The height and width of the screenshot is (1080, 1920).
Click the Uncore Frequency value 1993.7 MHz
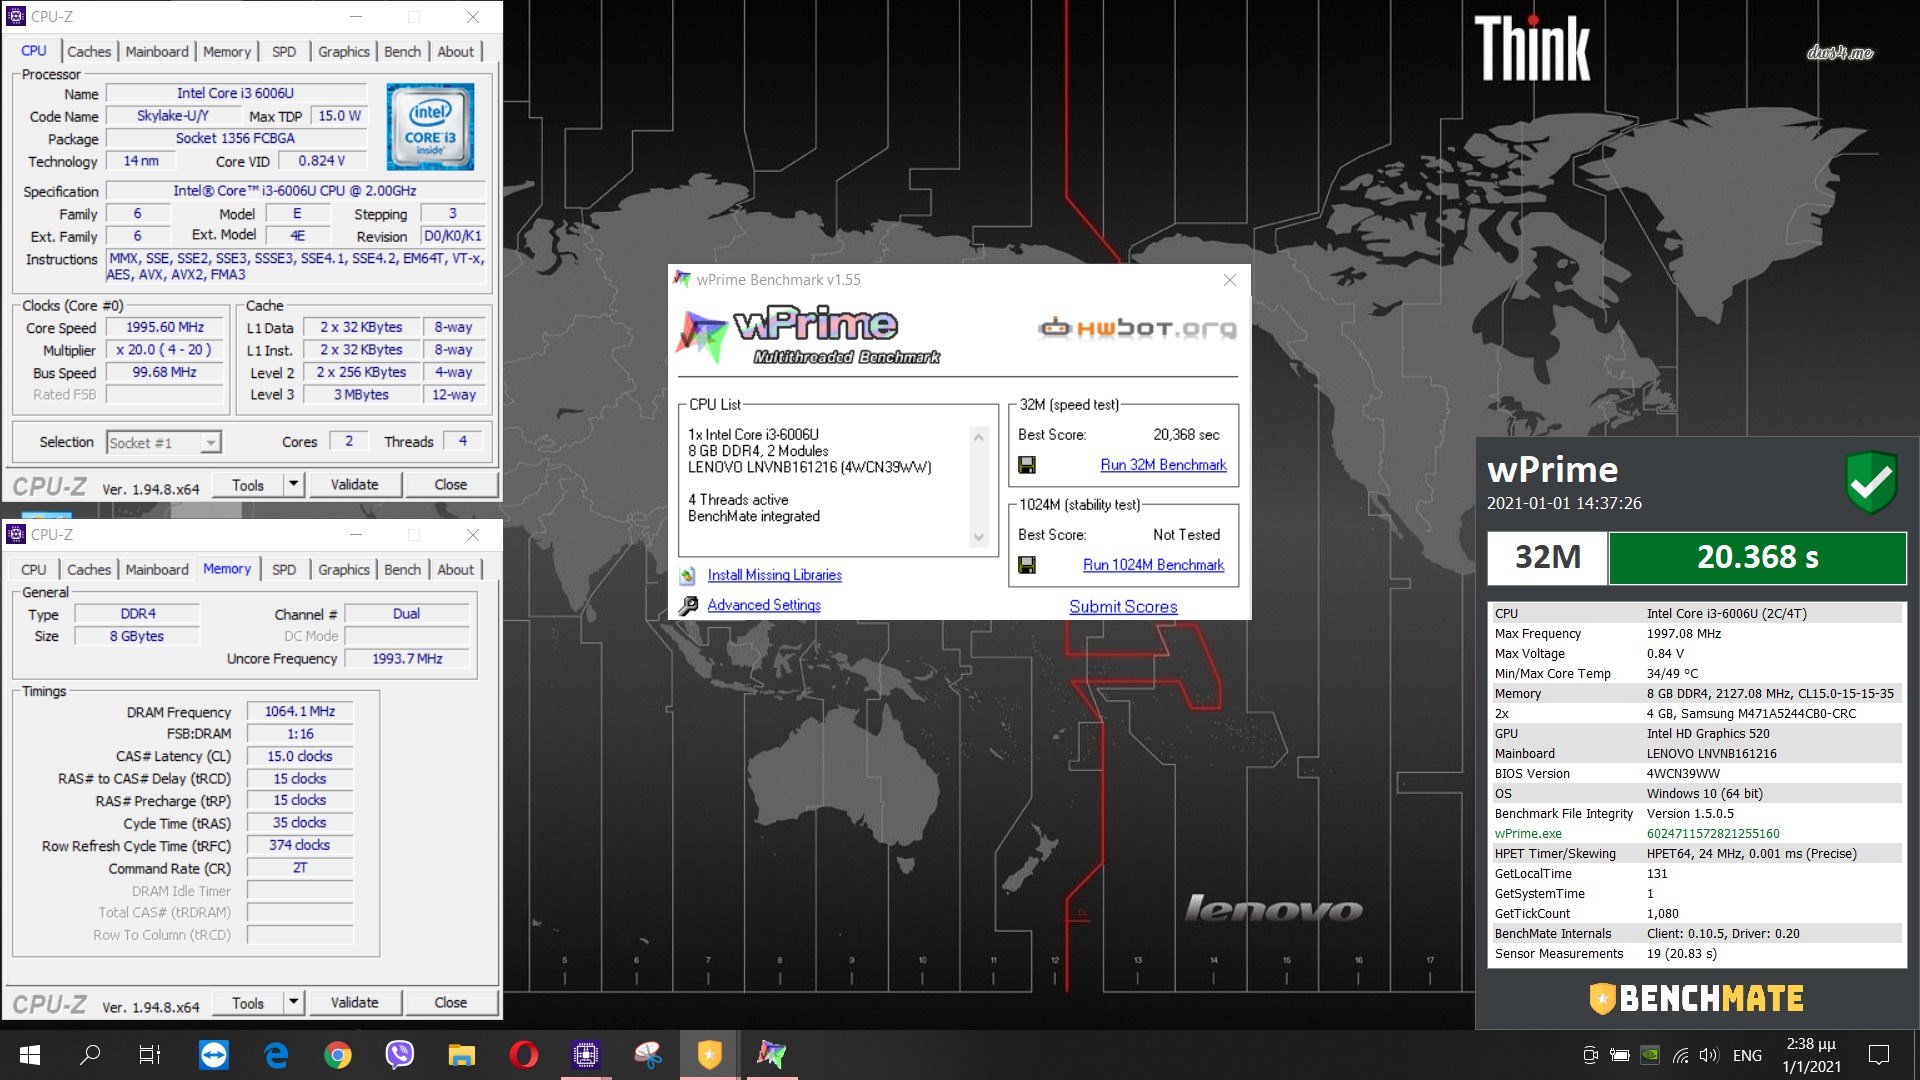pos(407,659)
